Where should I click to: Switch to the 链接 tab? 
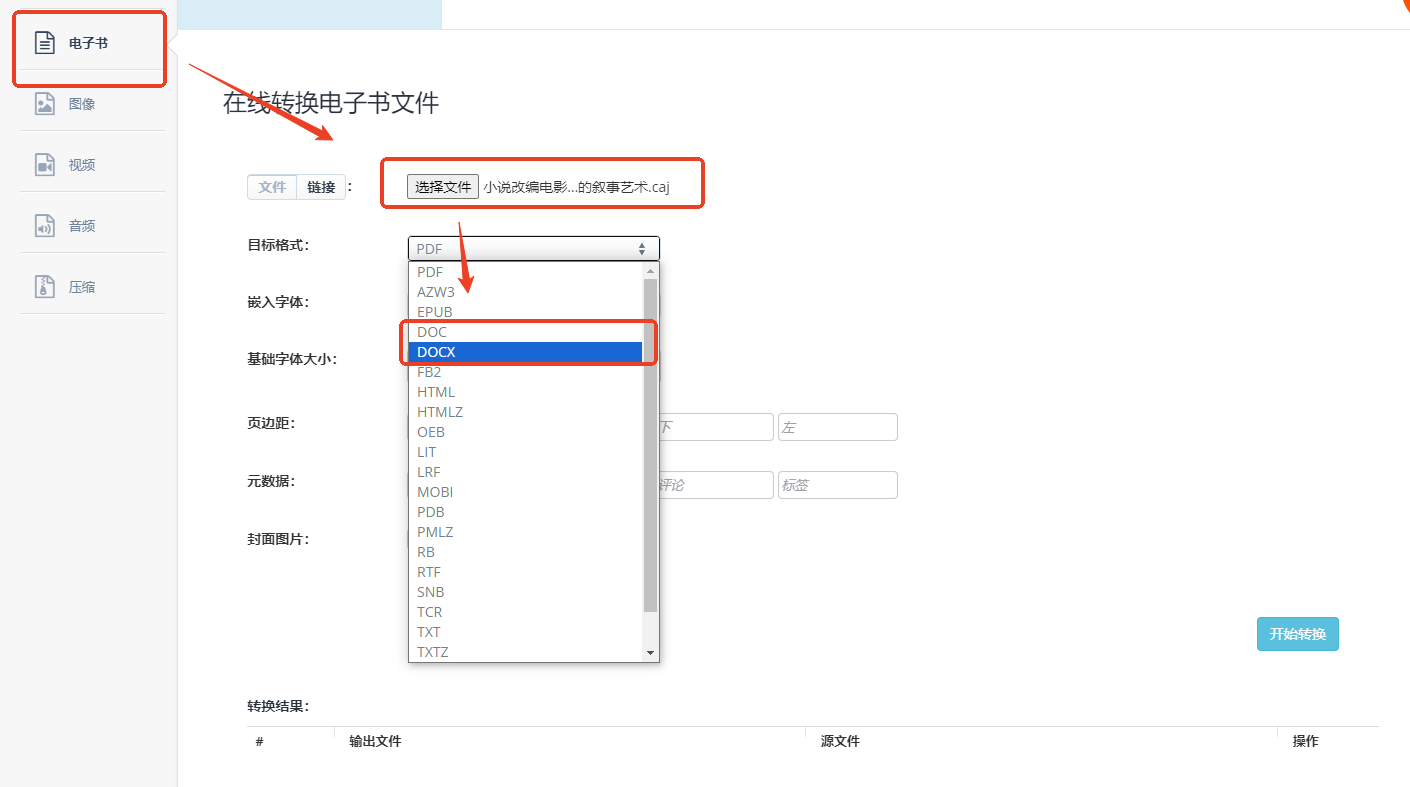(x=321, y=186)
